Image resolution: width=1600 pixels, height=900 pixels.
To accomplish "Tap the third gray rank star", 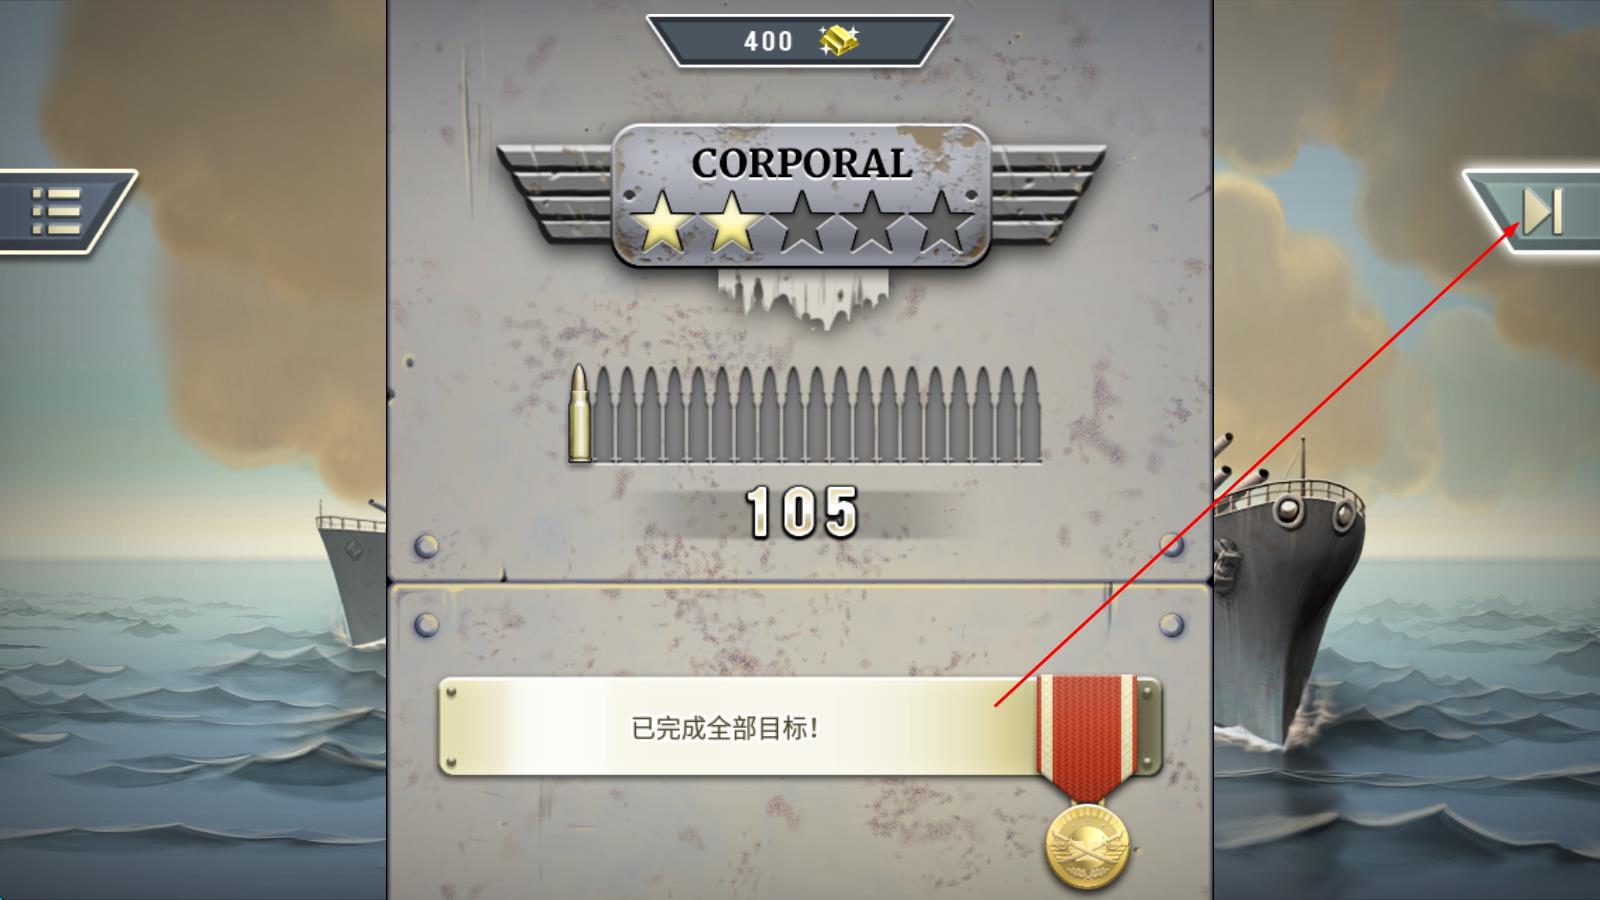I will [x=801, y=222].
